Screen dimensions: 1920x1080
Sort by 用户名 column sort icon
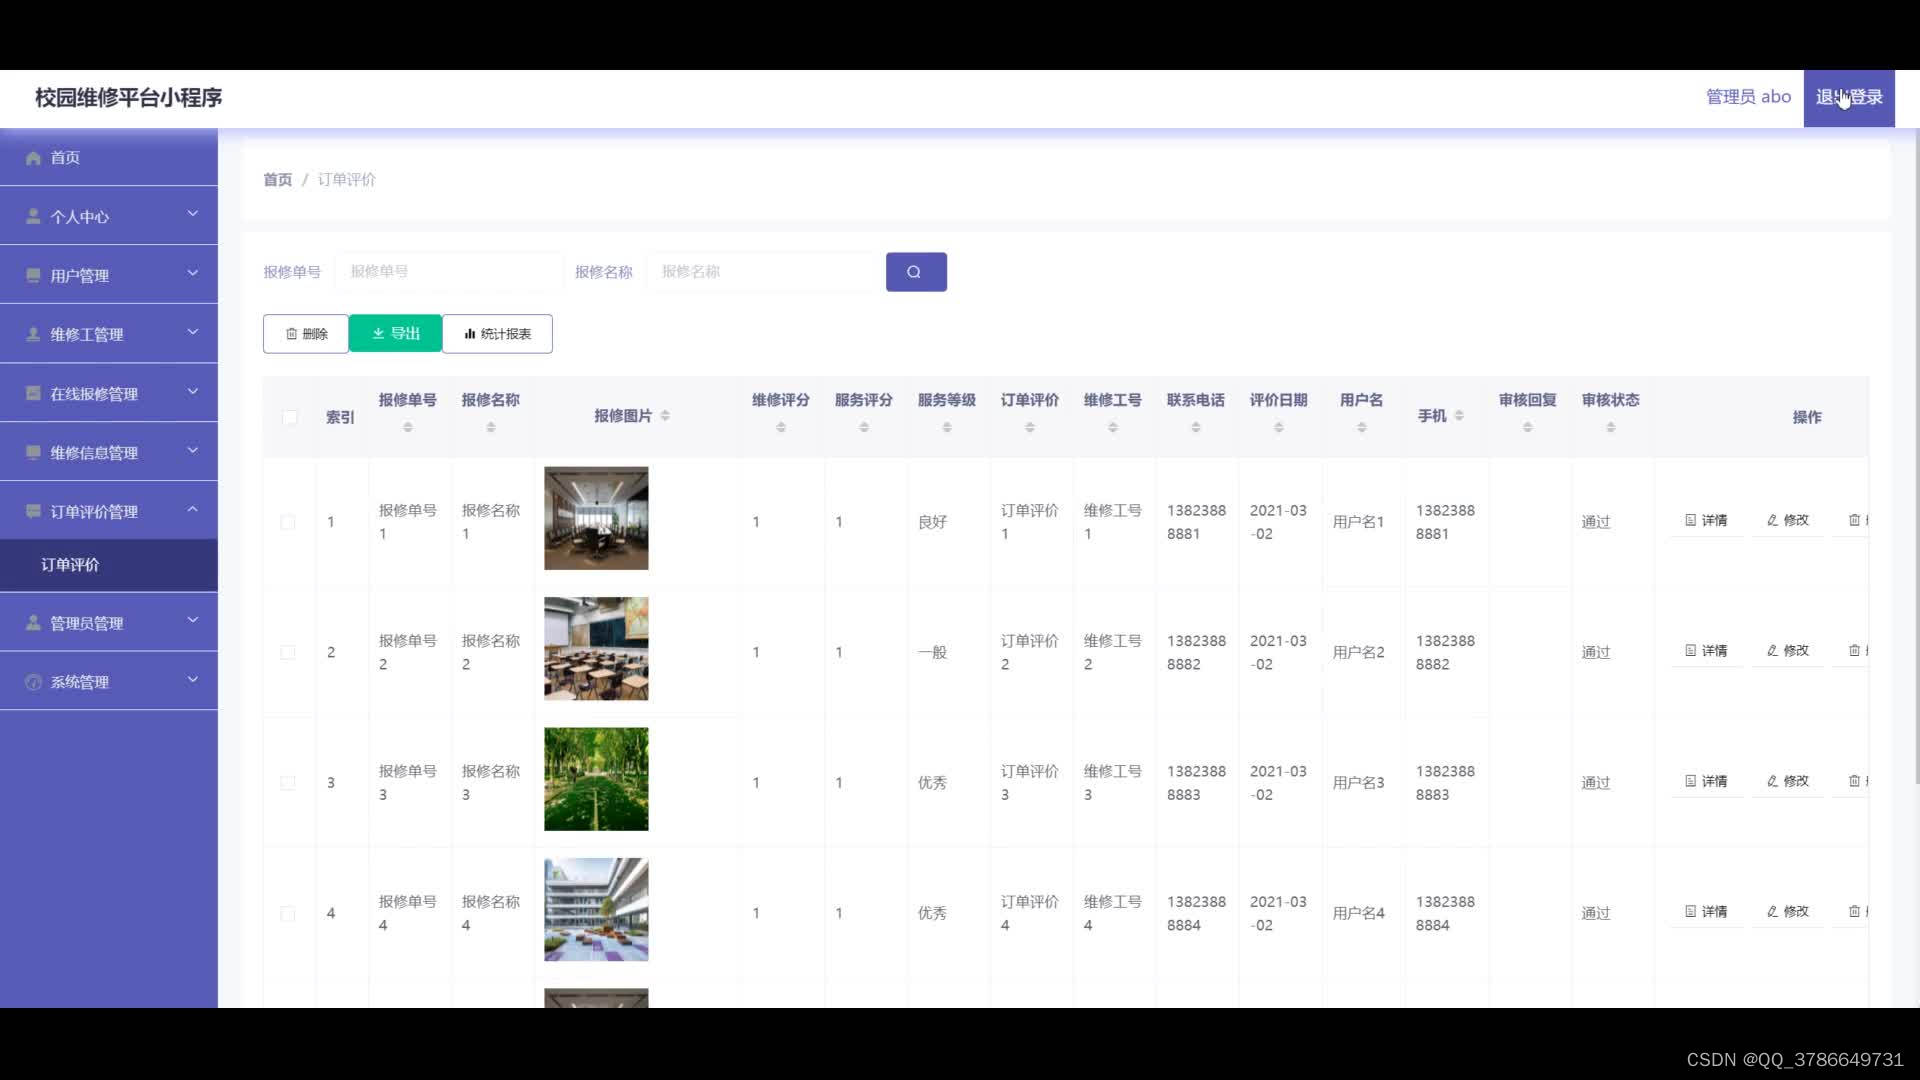(1361, 428)
